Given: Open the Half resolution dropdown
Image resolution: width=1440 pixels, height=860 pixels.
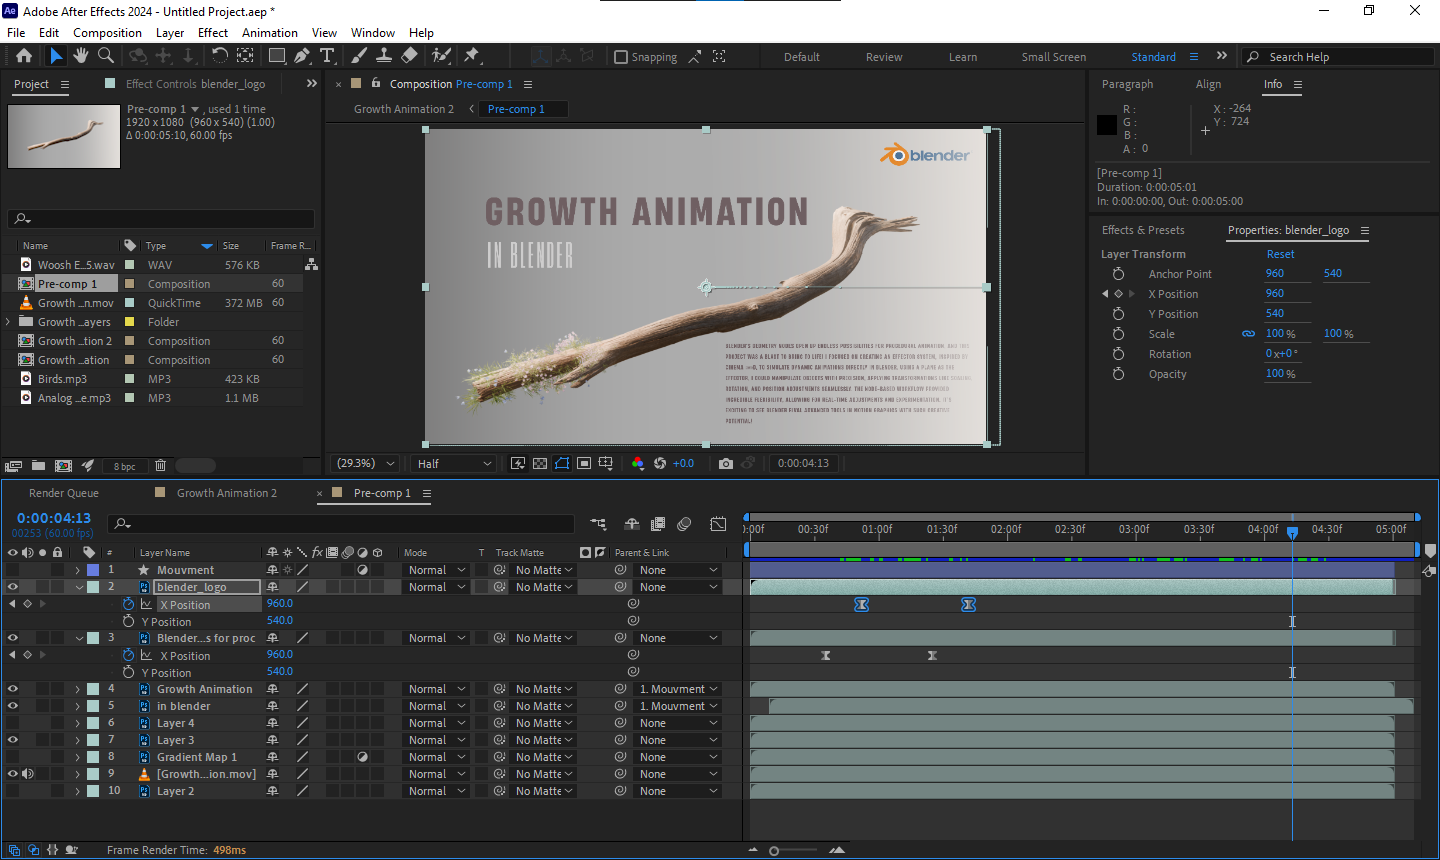Looking at the screenshot, I should tap(455, 463).
